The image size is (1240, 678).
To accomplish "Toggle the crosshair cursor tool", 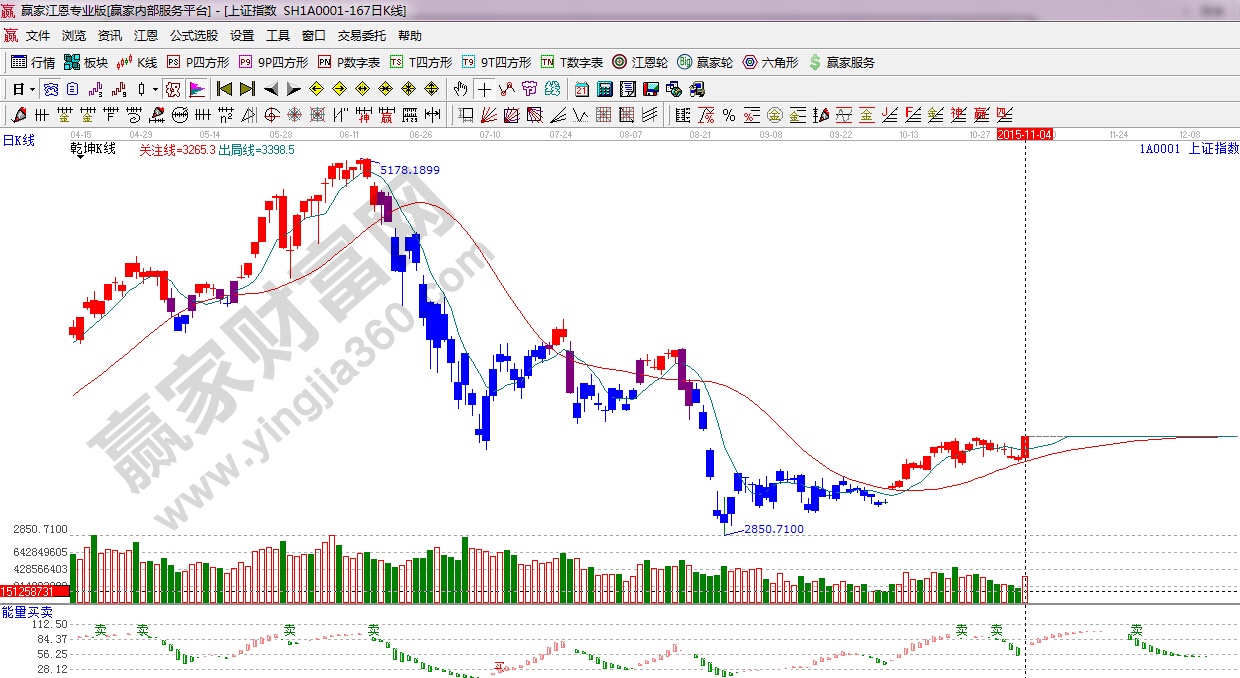I will coord(484,88).
